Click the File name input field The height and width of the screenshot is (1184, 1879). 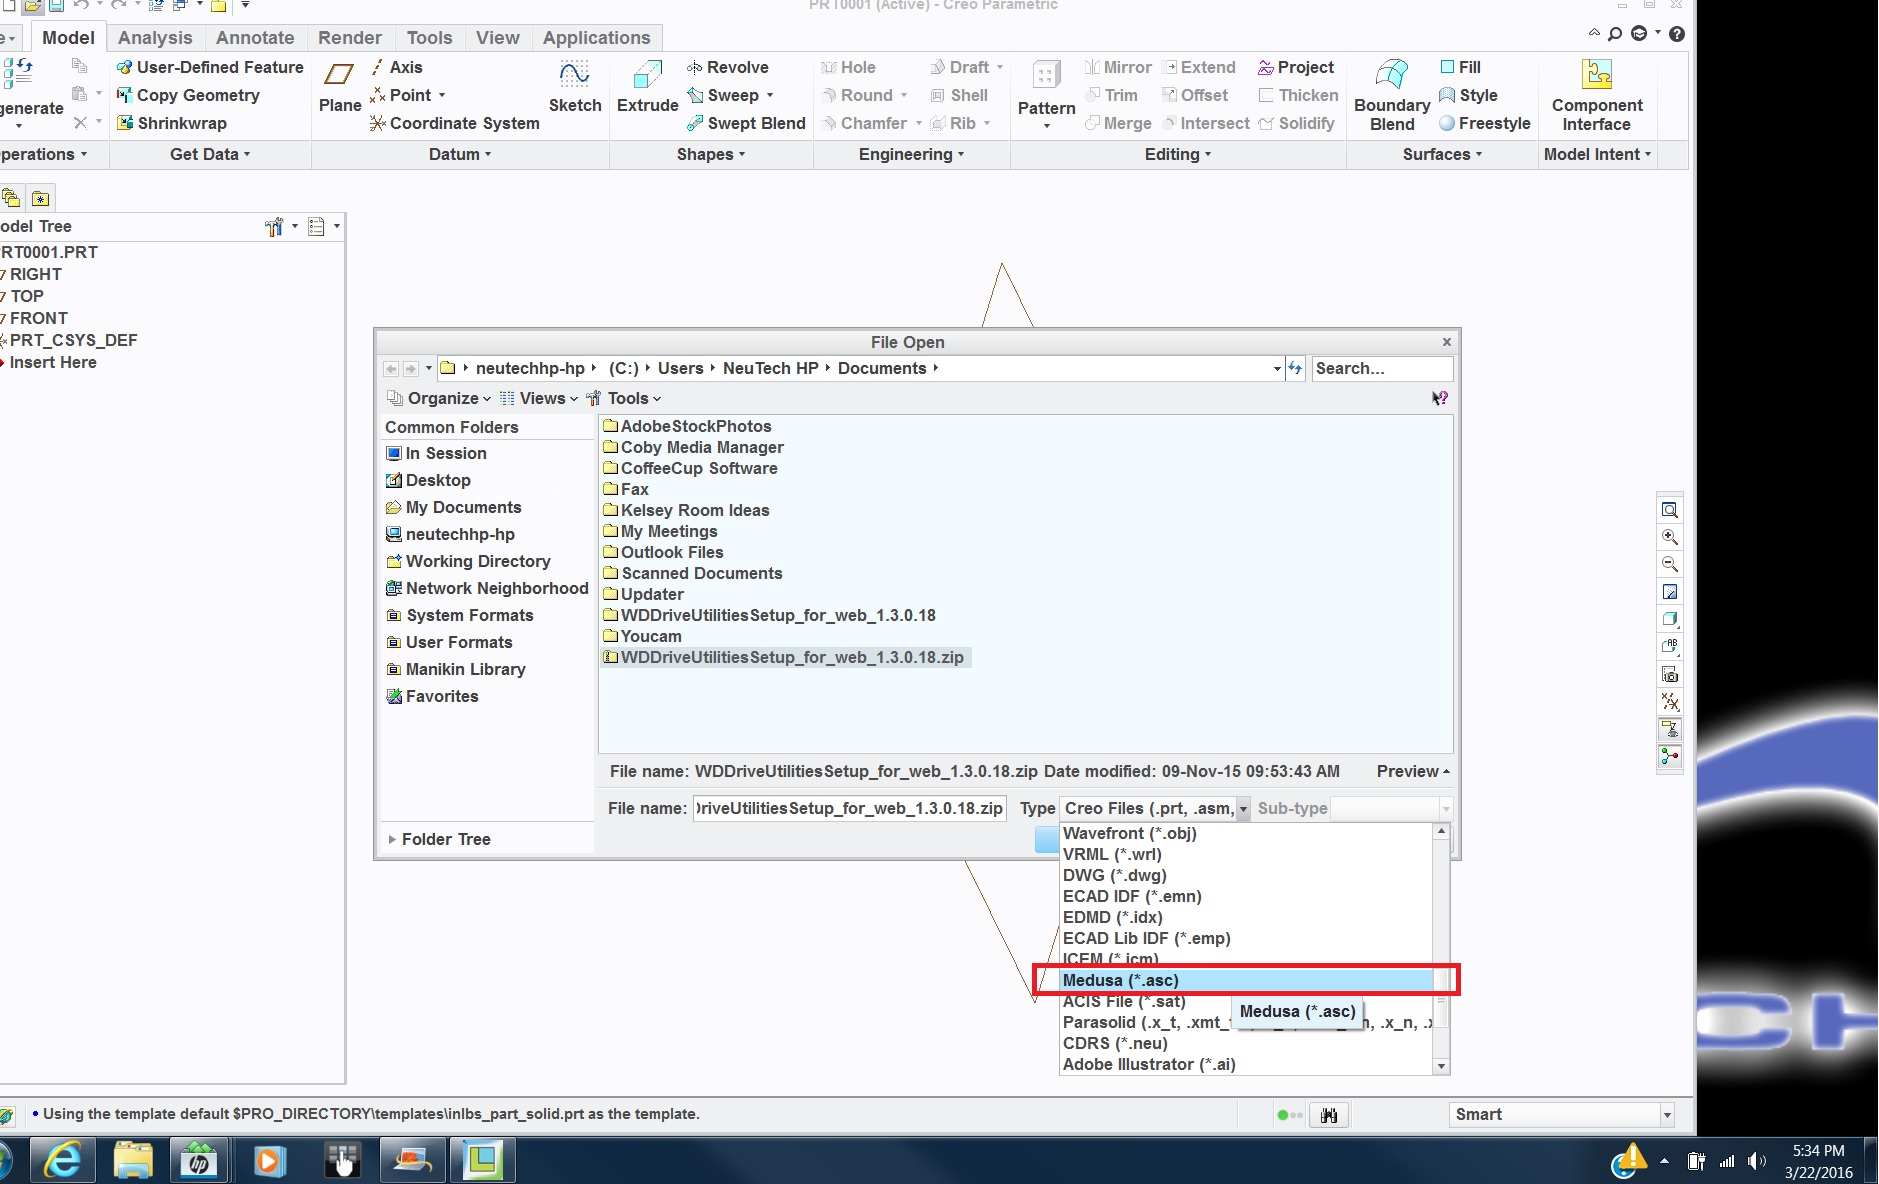pyautogui.click(x=849, y=808)
